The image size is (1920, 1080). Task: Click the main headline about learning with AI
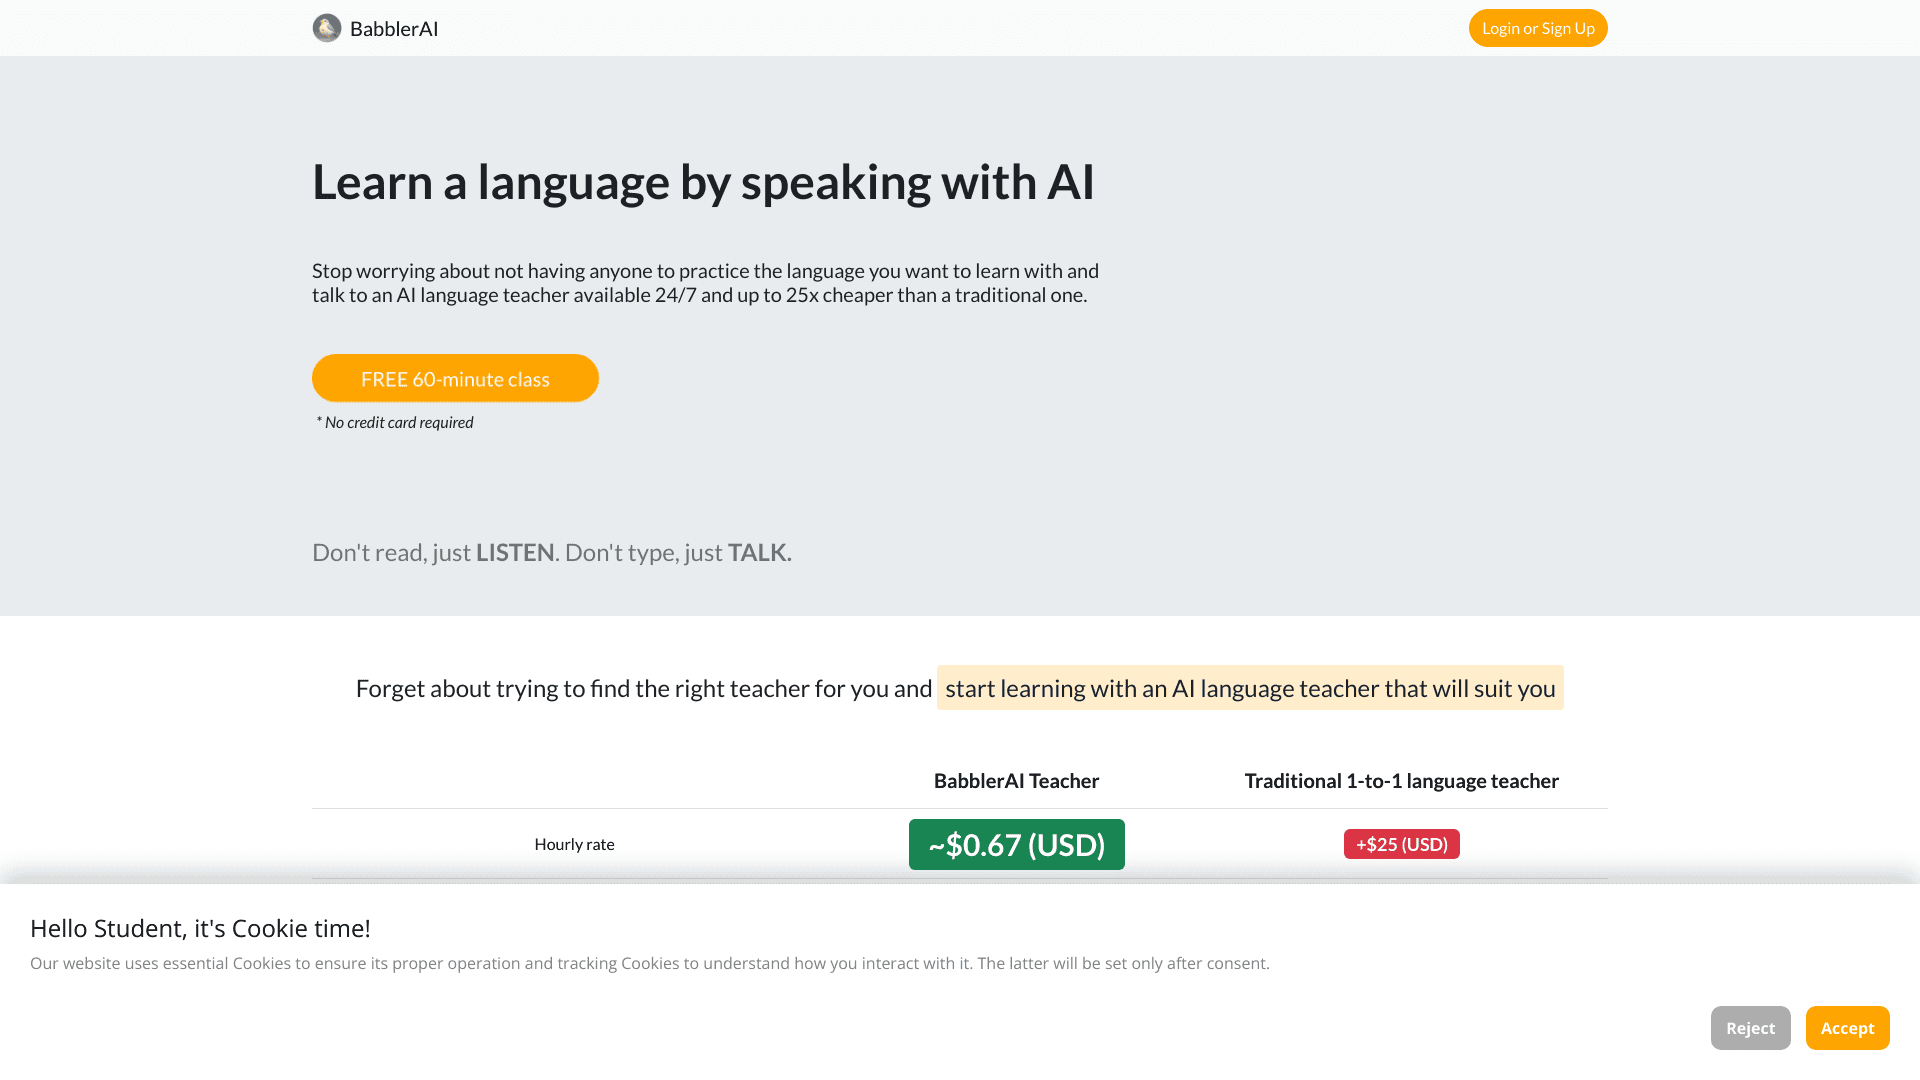703,183
